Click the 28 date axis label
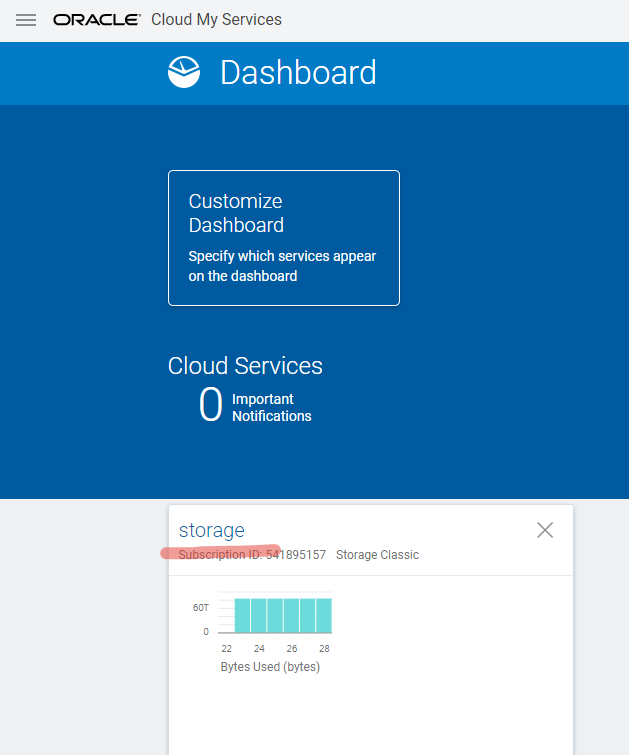Viewport: 629px width, 755px height. click(324, 649)
